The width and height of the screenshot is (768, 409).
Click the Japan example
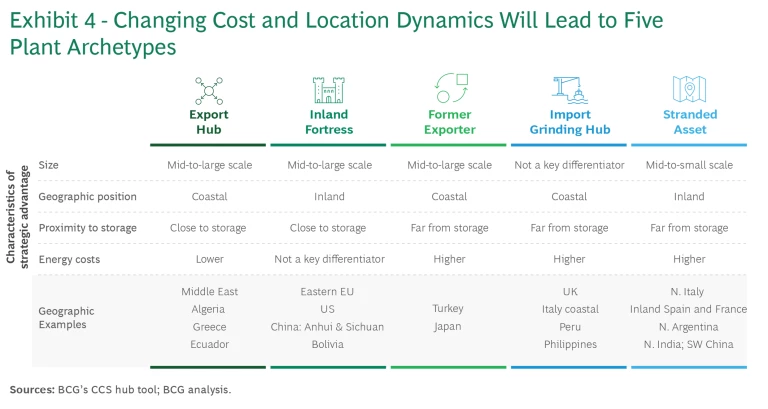[447, 327]
